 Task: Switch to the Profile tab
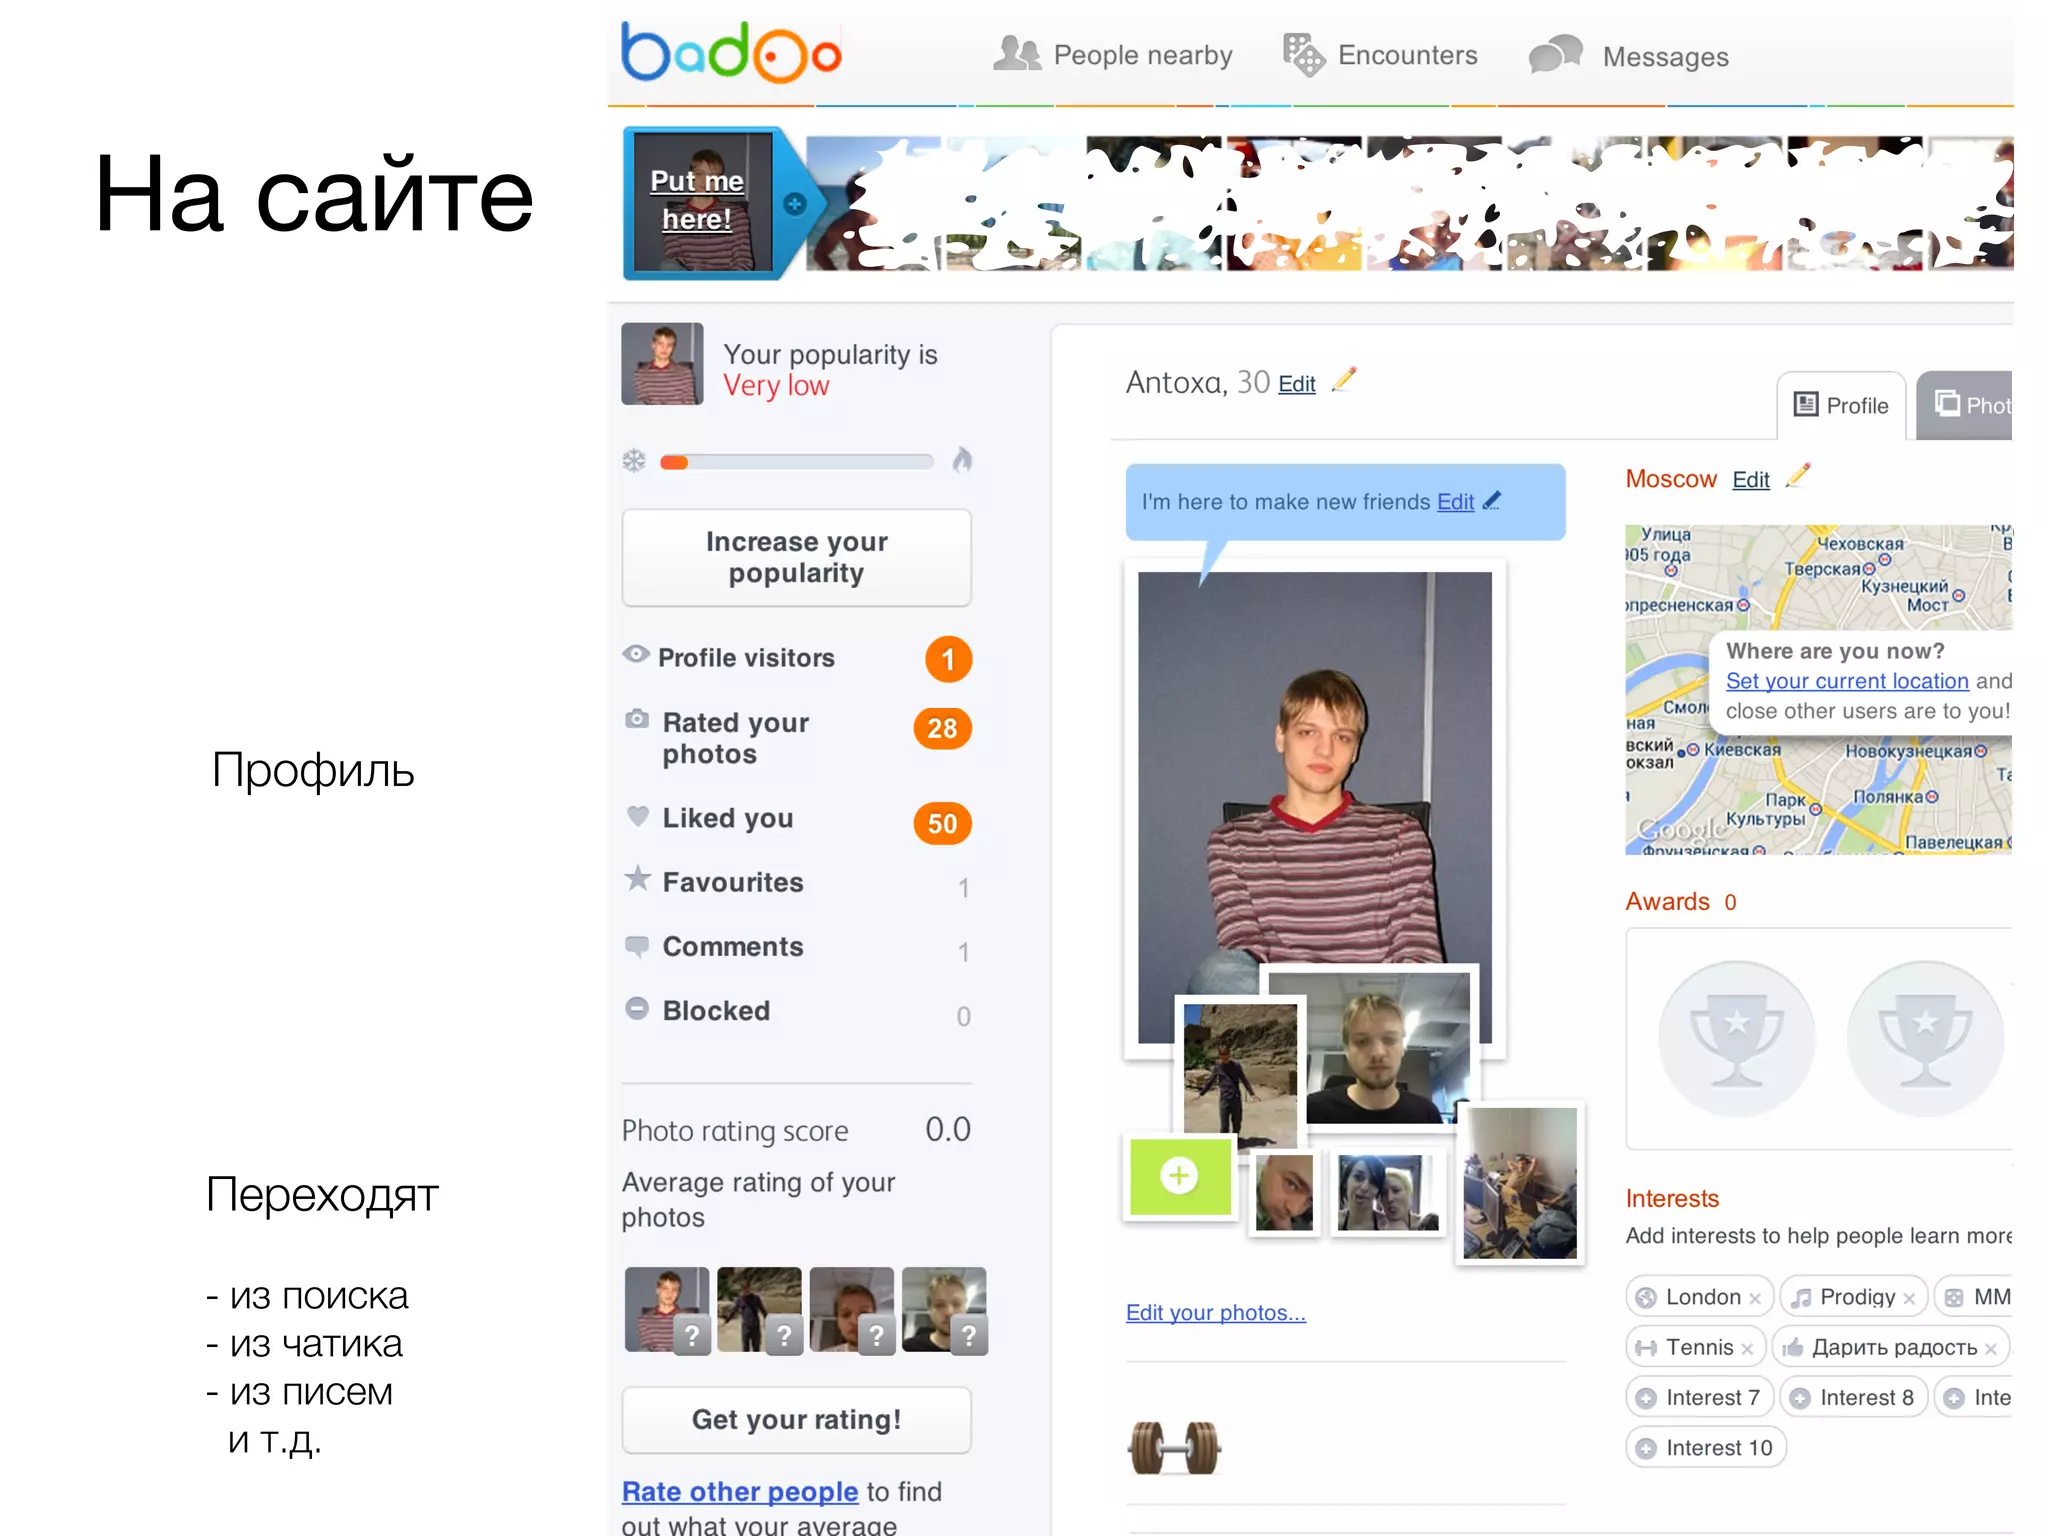point(1841,405)
